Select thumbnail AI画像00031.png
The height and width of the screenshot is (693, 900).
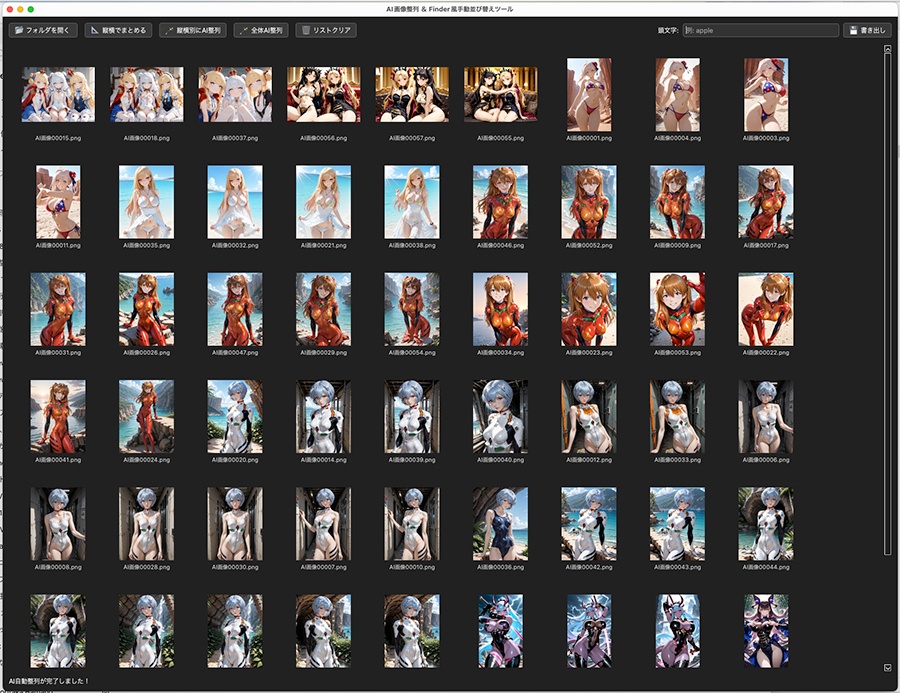click(x=58, y=309)
